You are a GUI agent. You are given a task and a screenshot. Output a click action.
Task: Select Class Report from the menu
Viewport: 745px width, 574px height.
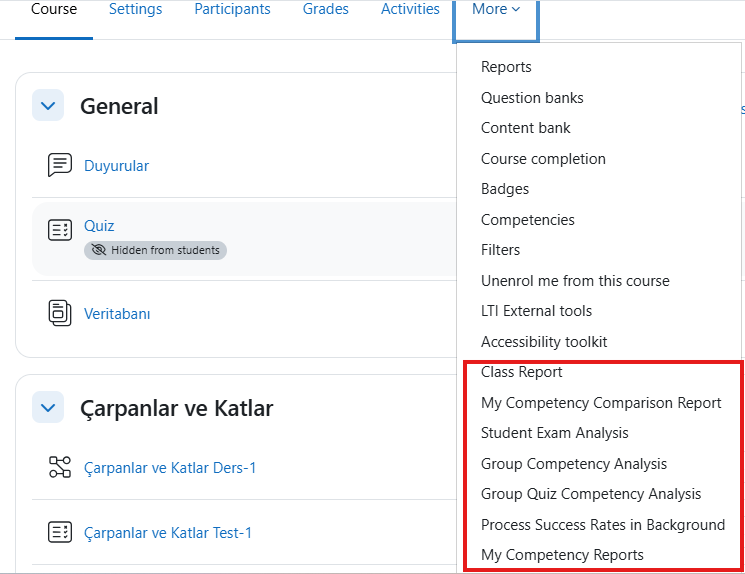(521, 372)
